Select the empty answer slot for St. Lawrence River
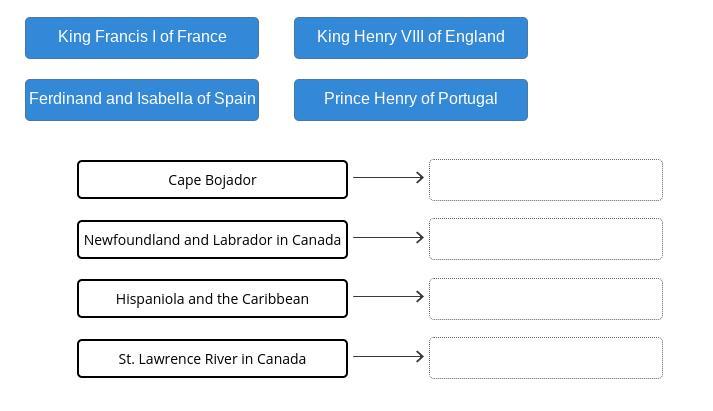The image size is (713, 411). (546, 358)
